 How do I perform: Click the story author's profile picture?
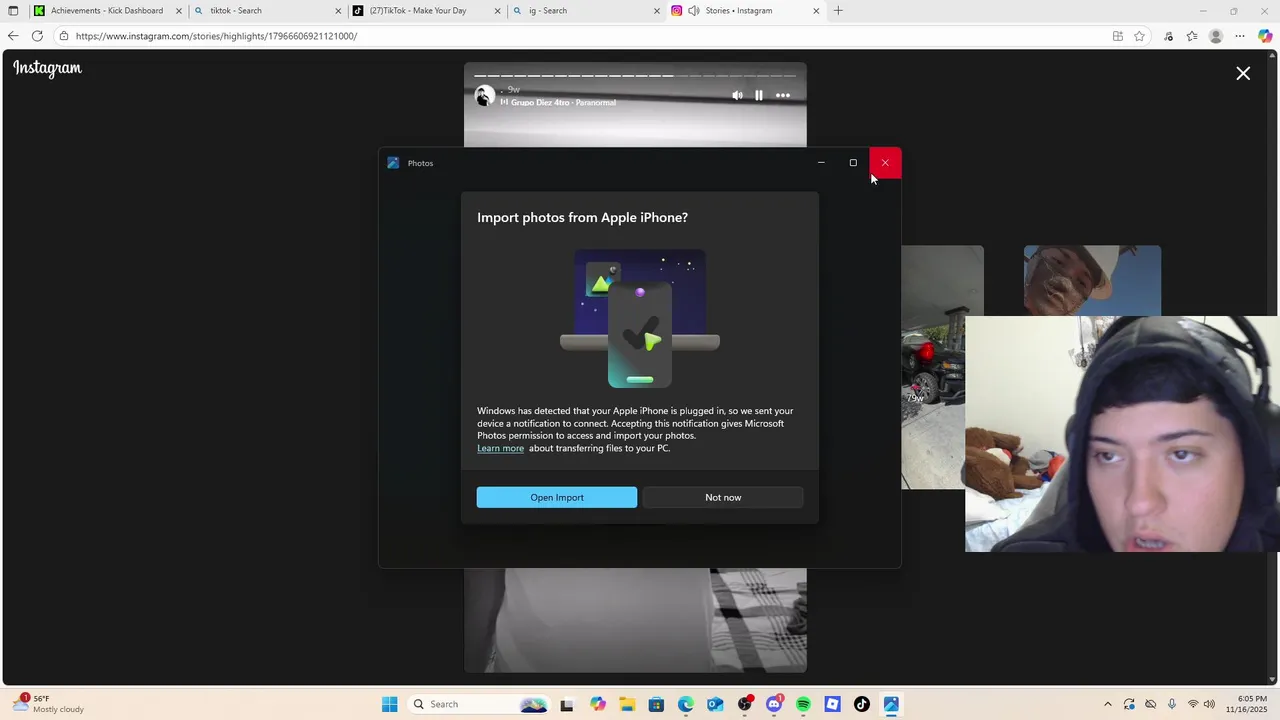485,96
